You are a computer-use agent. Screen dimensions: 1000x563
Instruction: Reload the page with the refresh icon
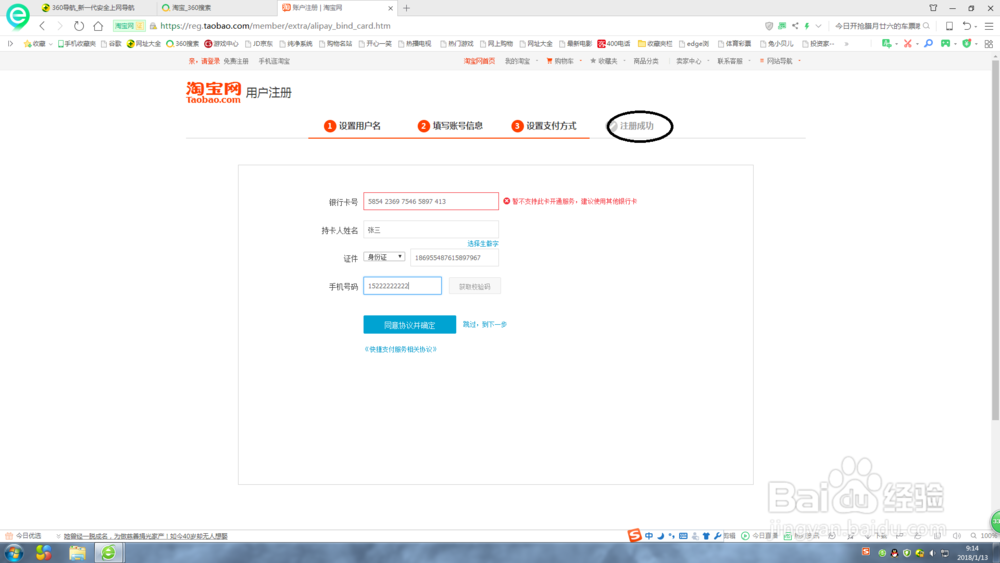tap(78, 26)
